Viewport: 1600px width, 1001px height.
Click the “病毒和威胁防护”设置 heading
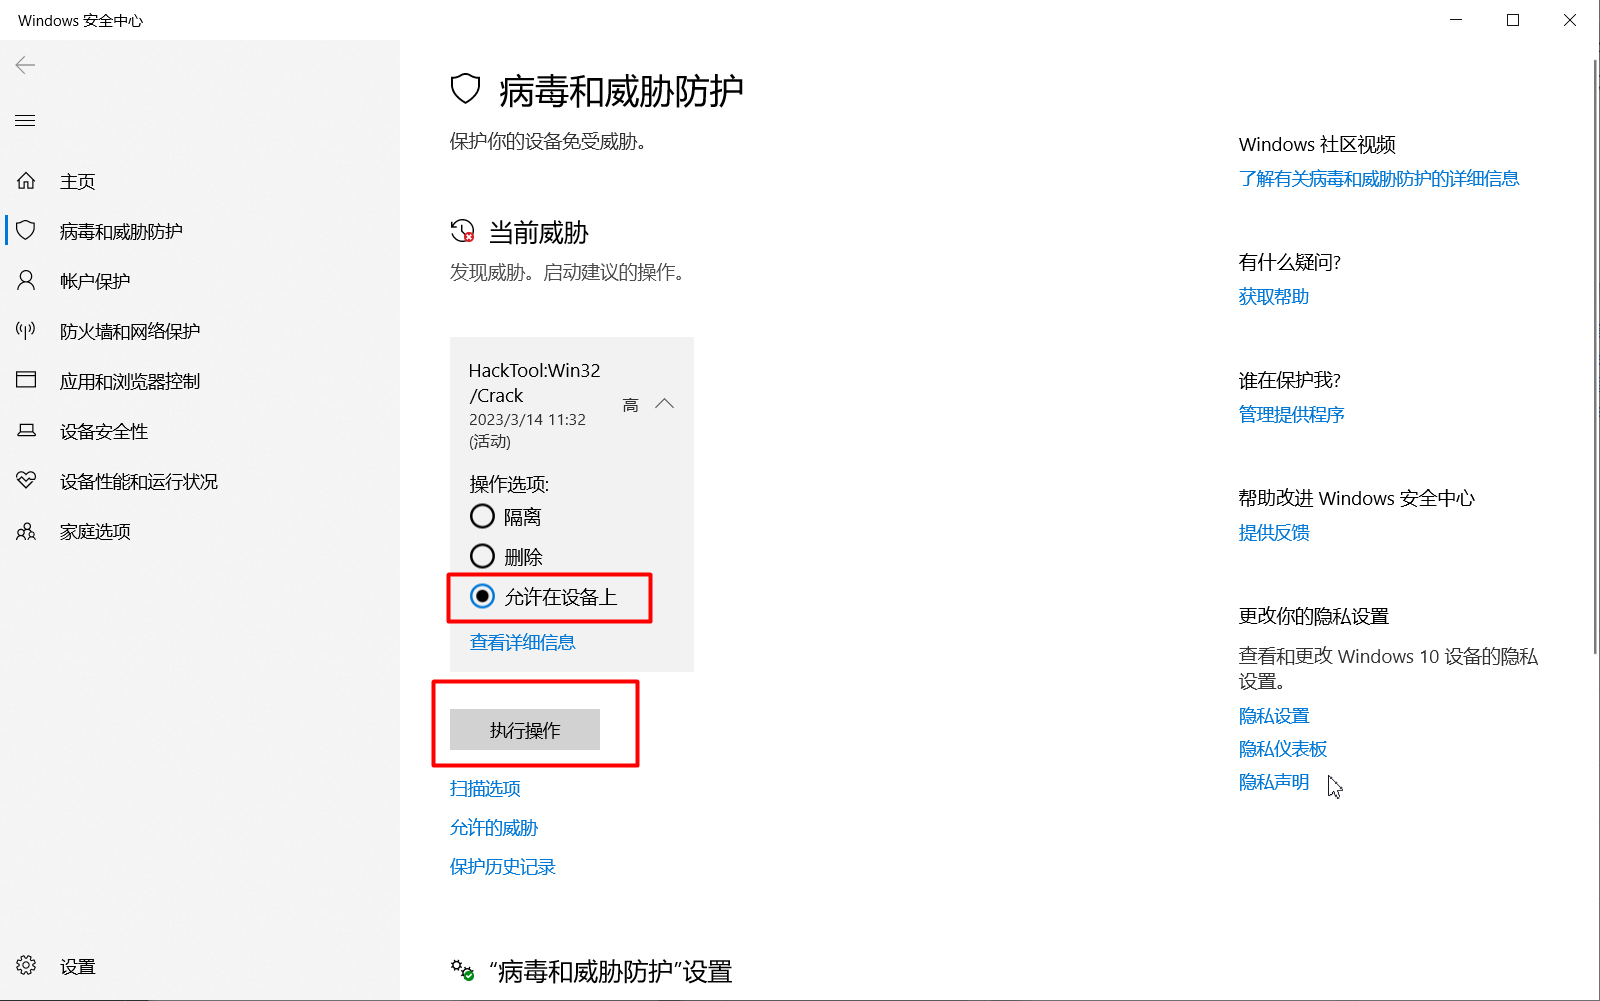click(611, 971)
